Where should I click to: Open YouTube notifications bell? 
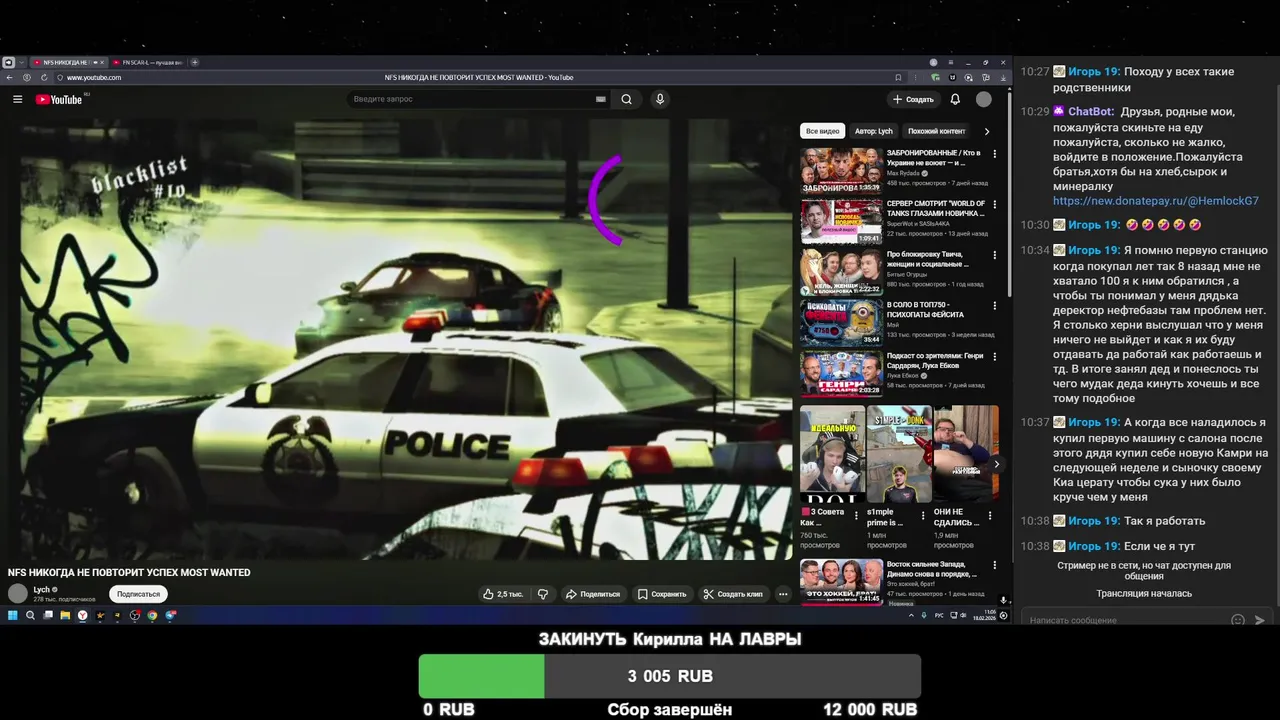click(x=955, y=99)
